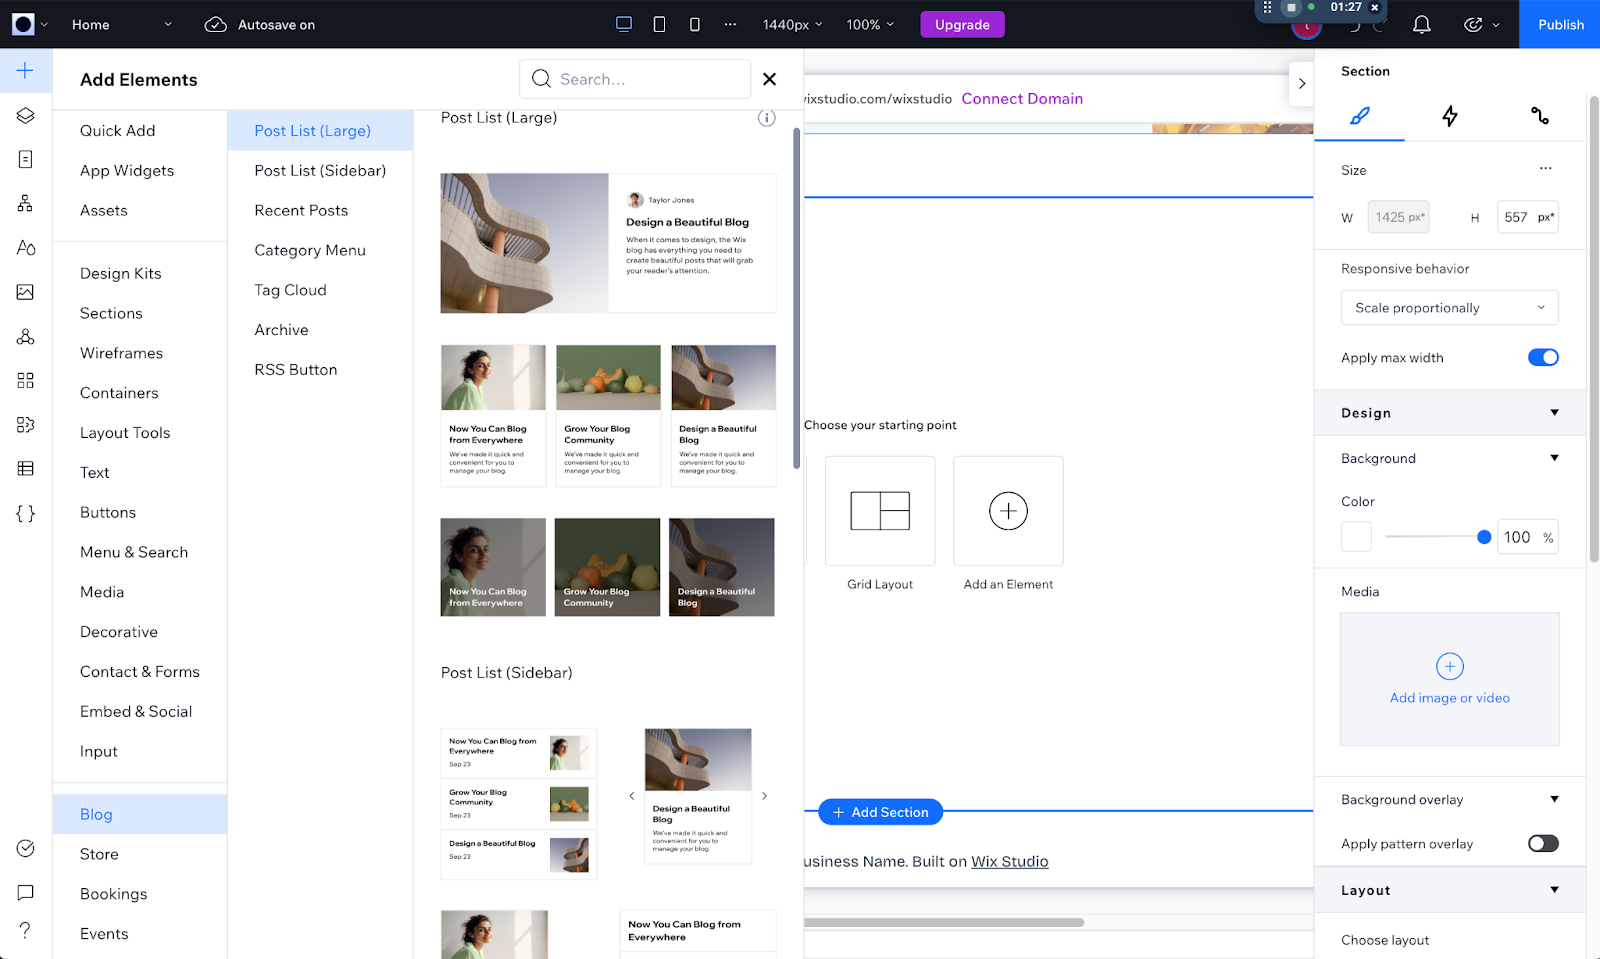Open the Responsive behavior dropdown
The image size is (1600, 959).
pyautogui.click(x=1449, y=308)
